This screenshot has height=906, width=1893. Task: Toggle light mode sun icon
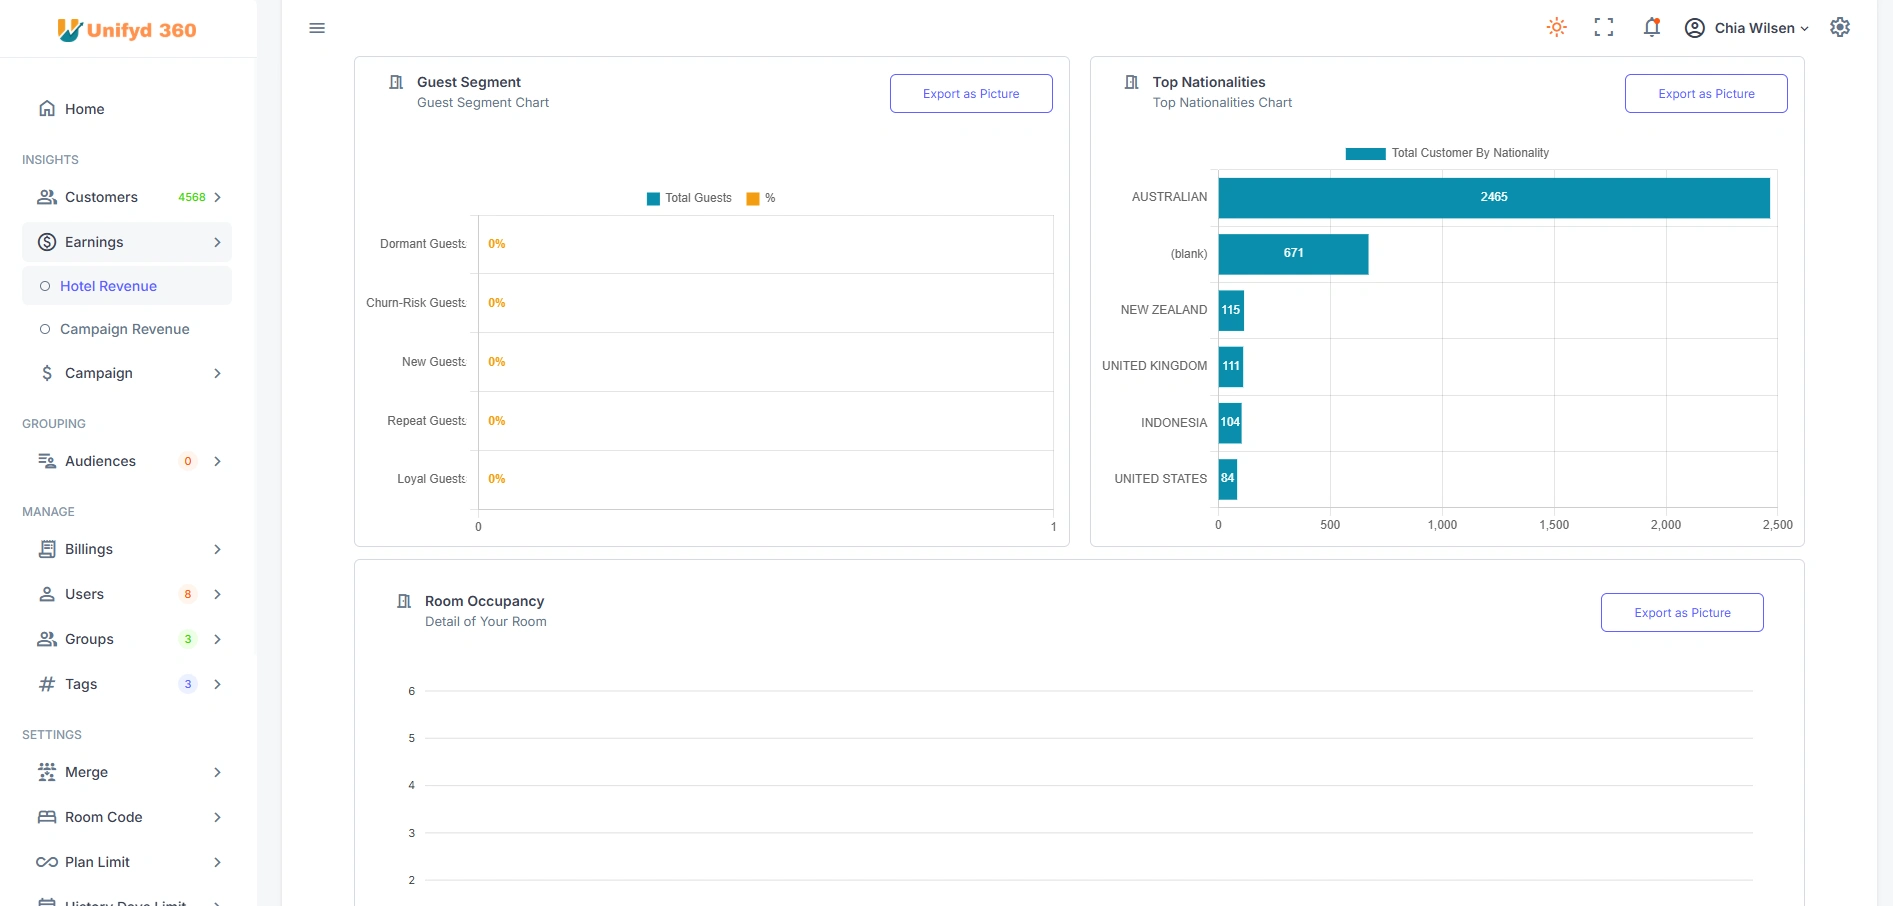1556,28
